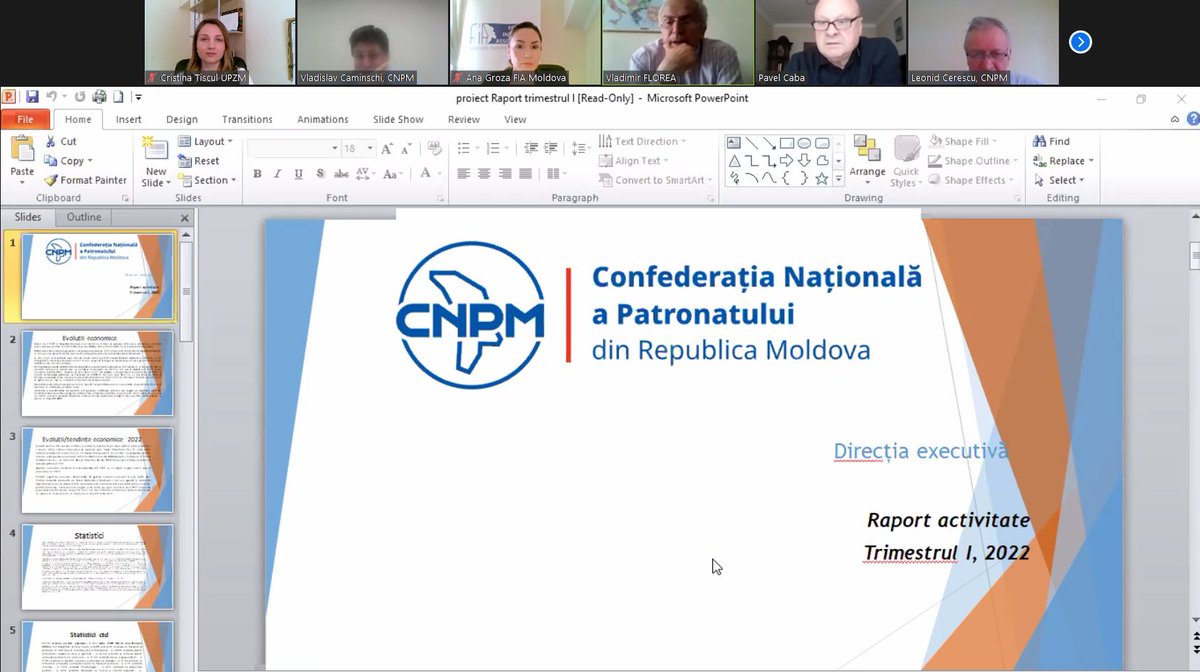
Task: Toggle Italic formatting
Action: (x=277, y=174)
